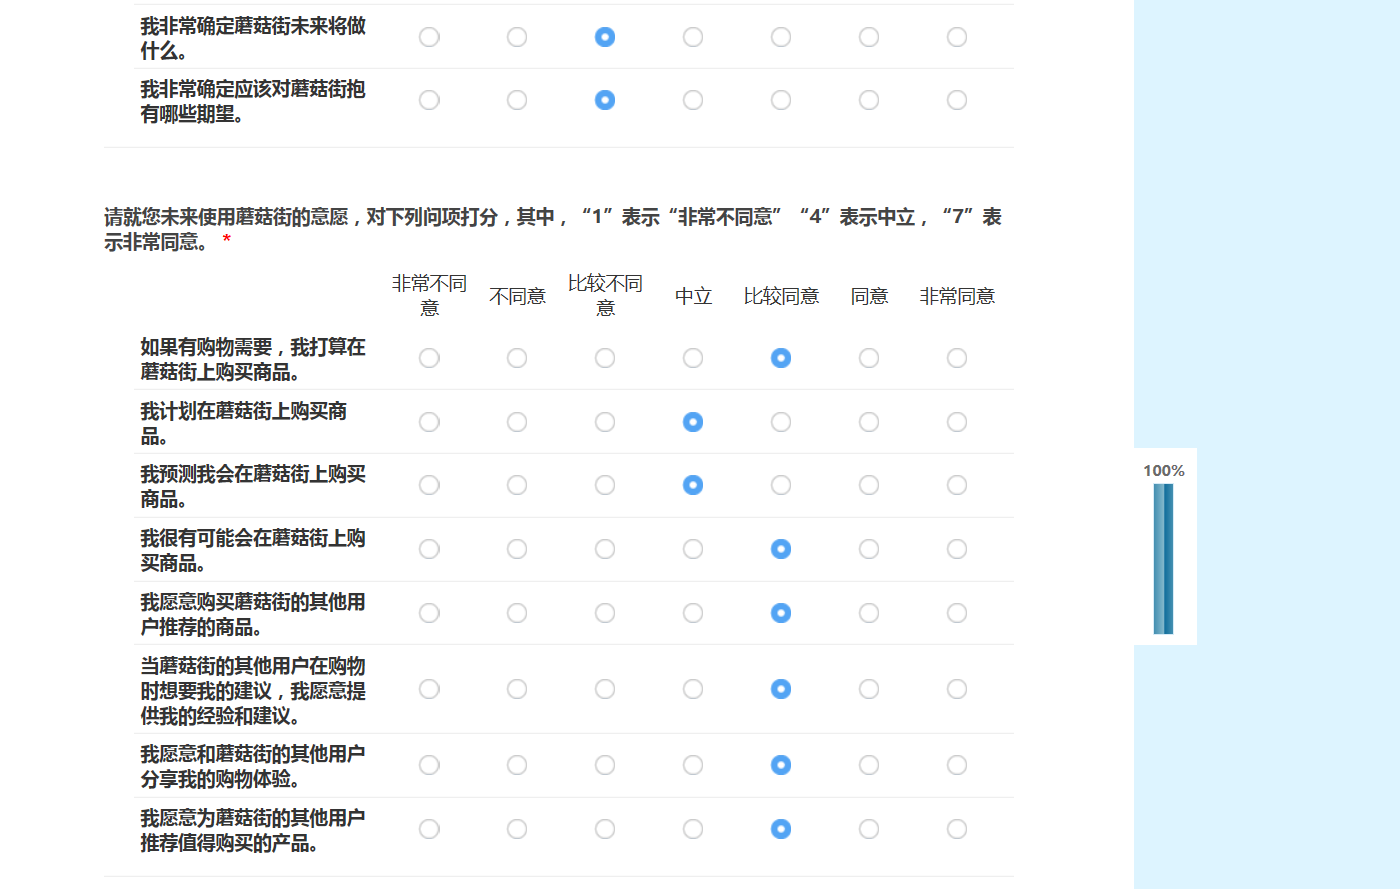Set 我预测我会在蘑菇街上购买商品 to 同意
Viewport: 1400px width, 889px height.
(869, 485)
